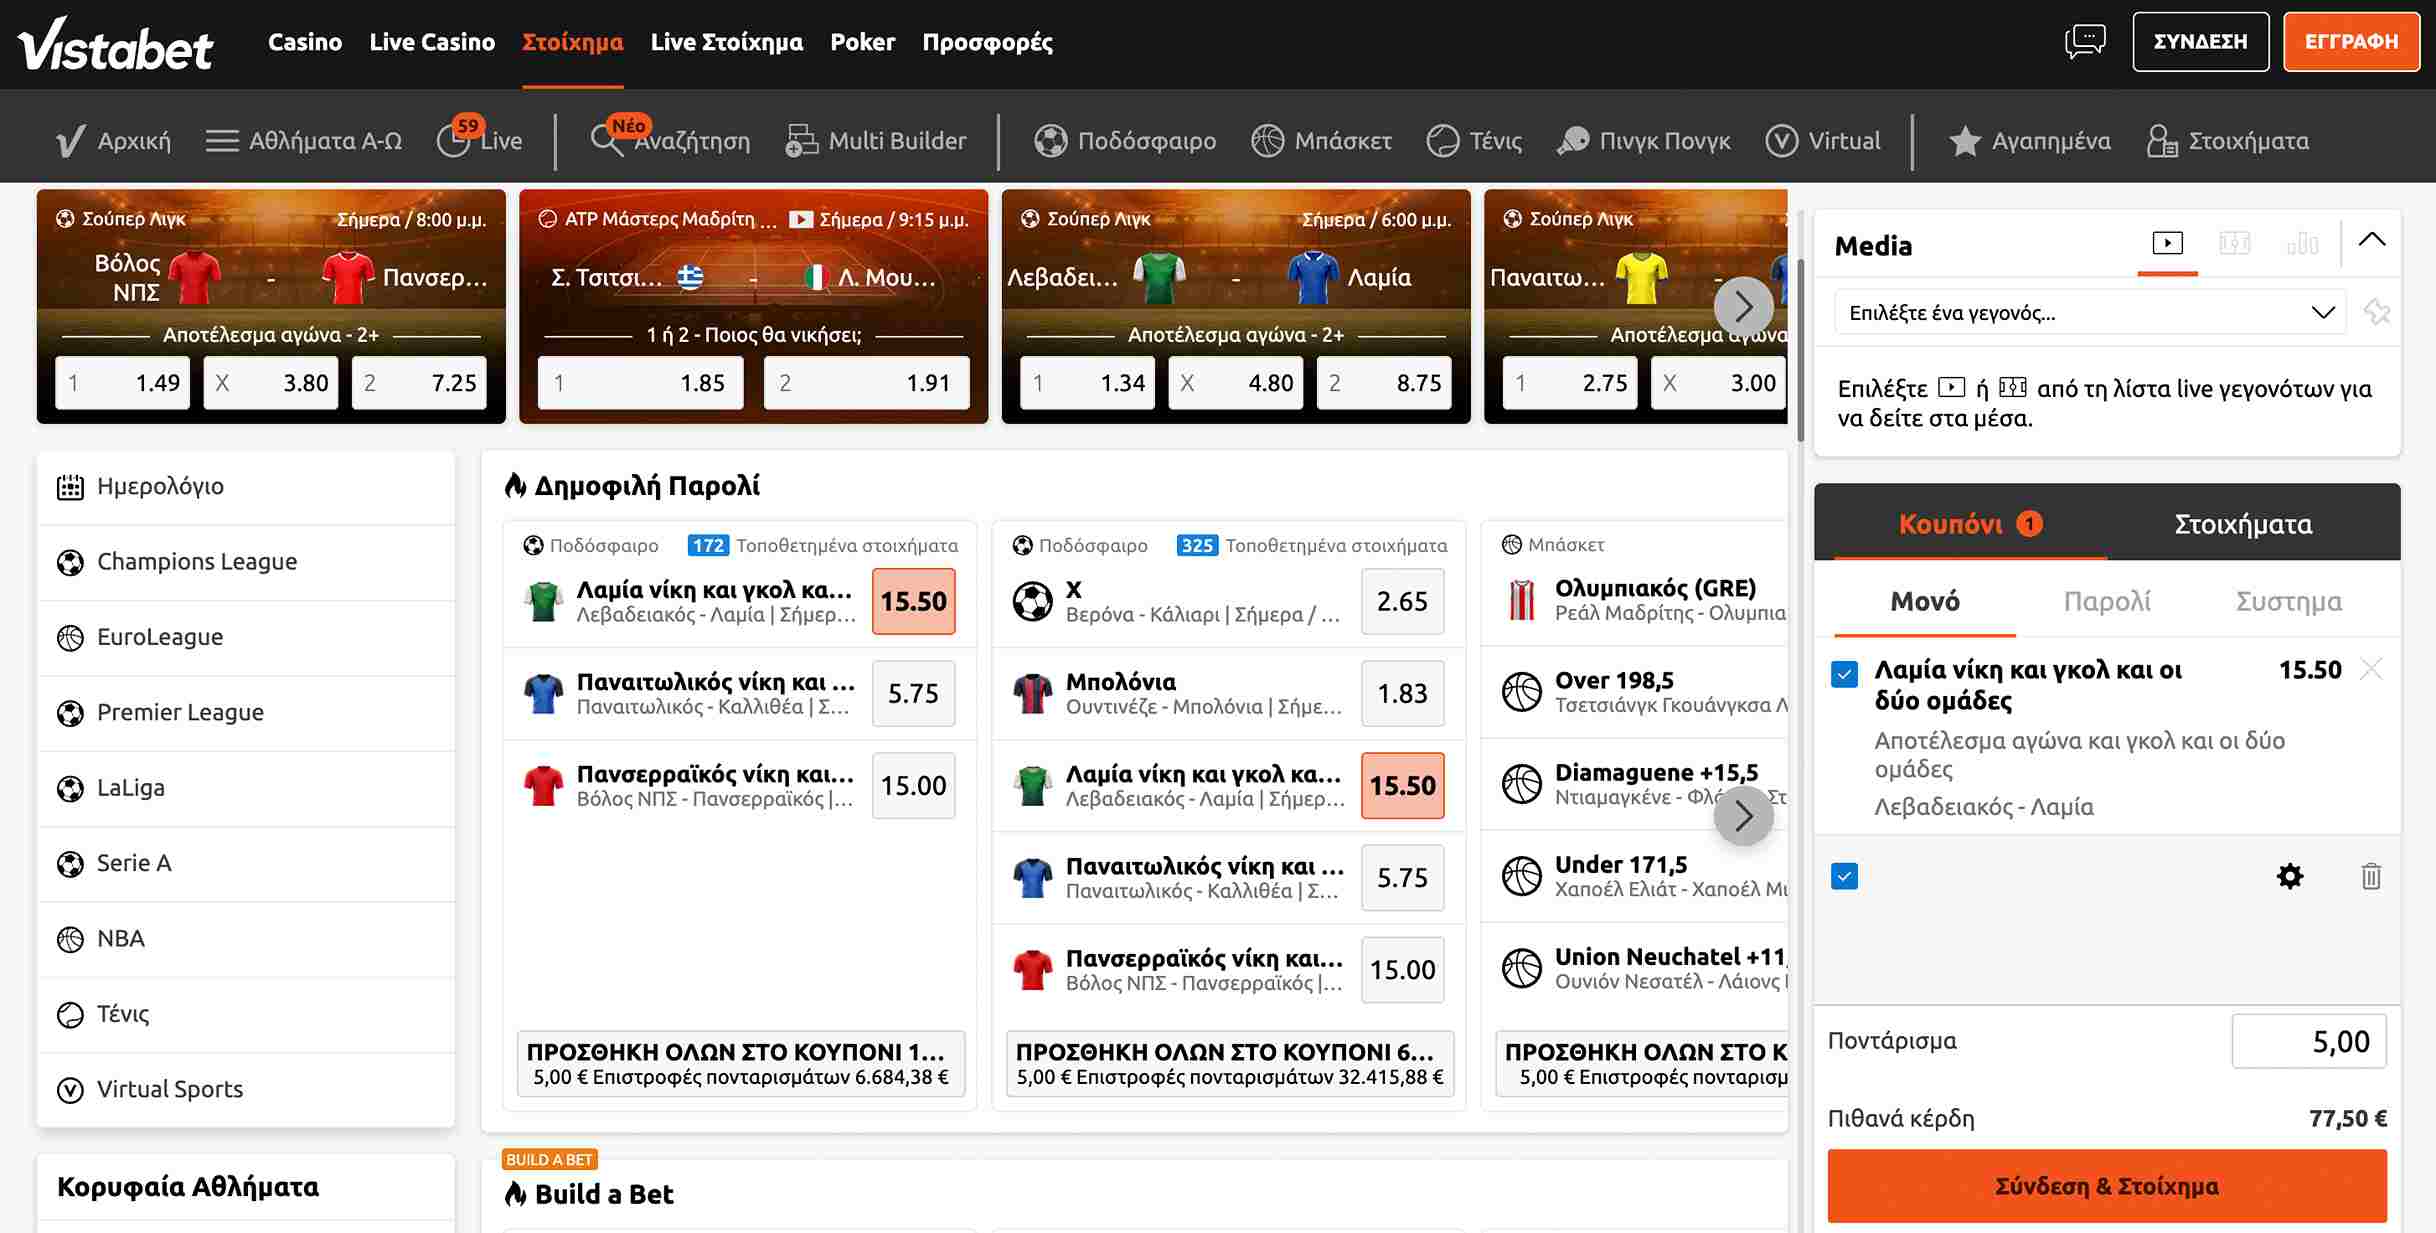Image resolution: width=2436 pixels, height=1233 pixels.
Task: Open the live chat support icon
Action: pyautogui.click(x=2085, y=42)
